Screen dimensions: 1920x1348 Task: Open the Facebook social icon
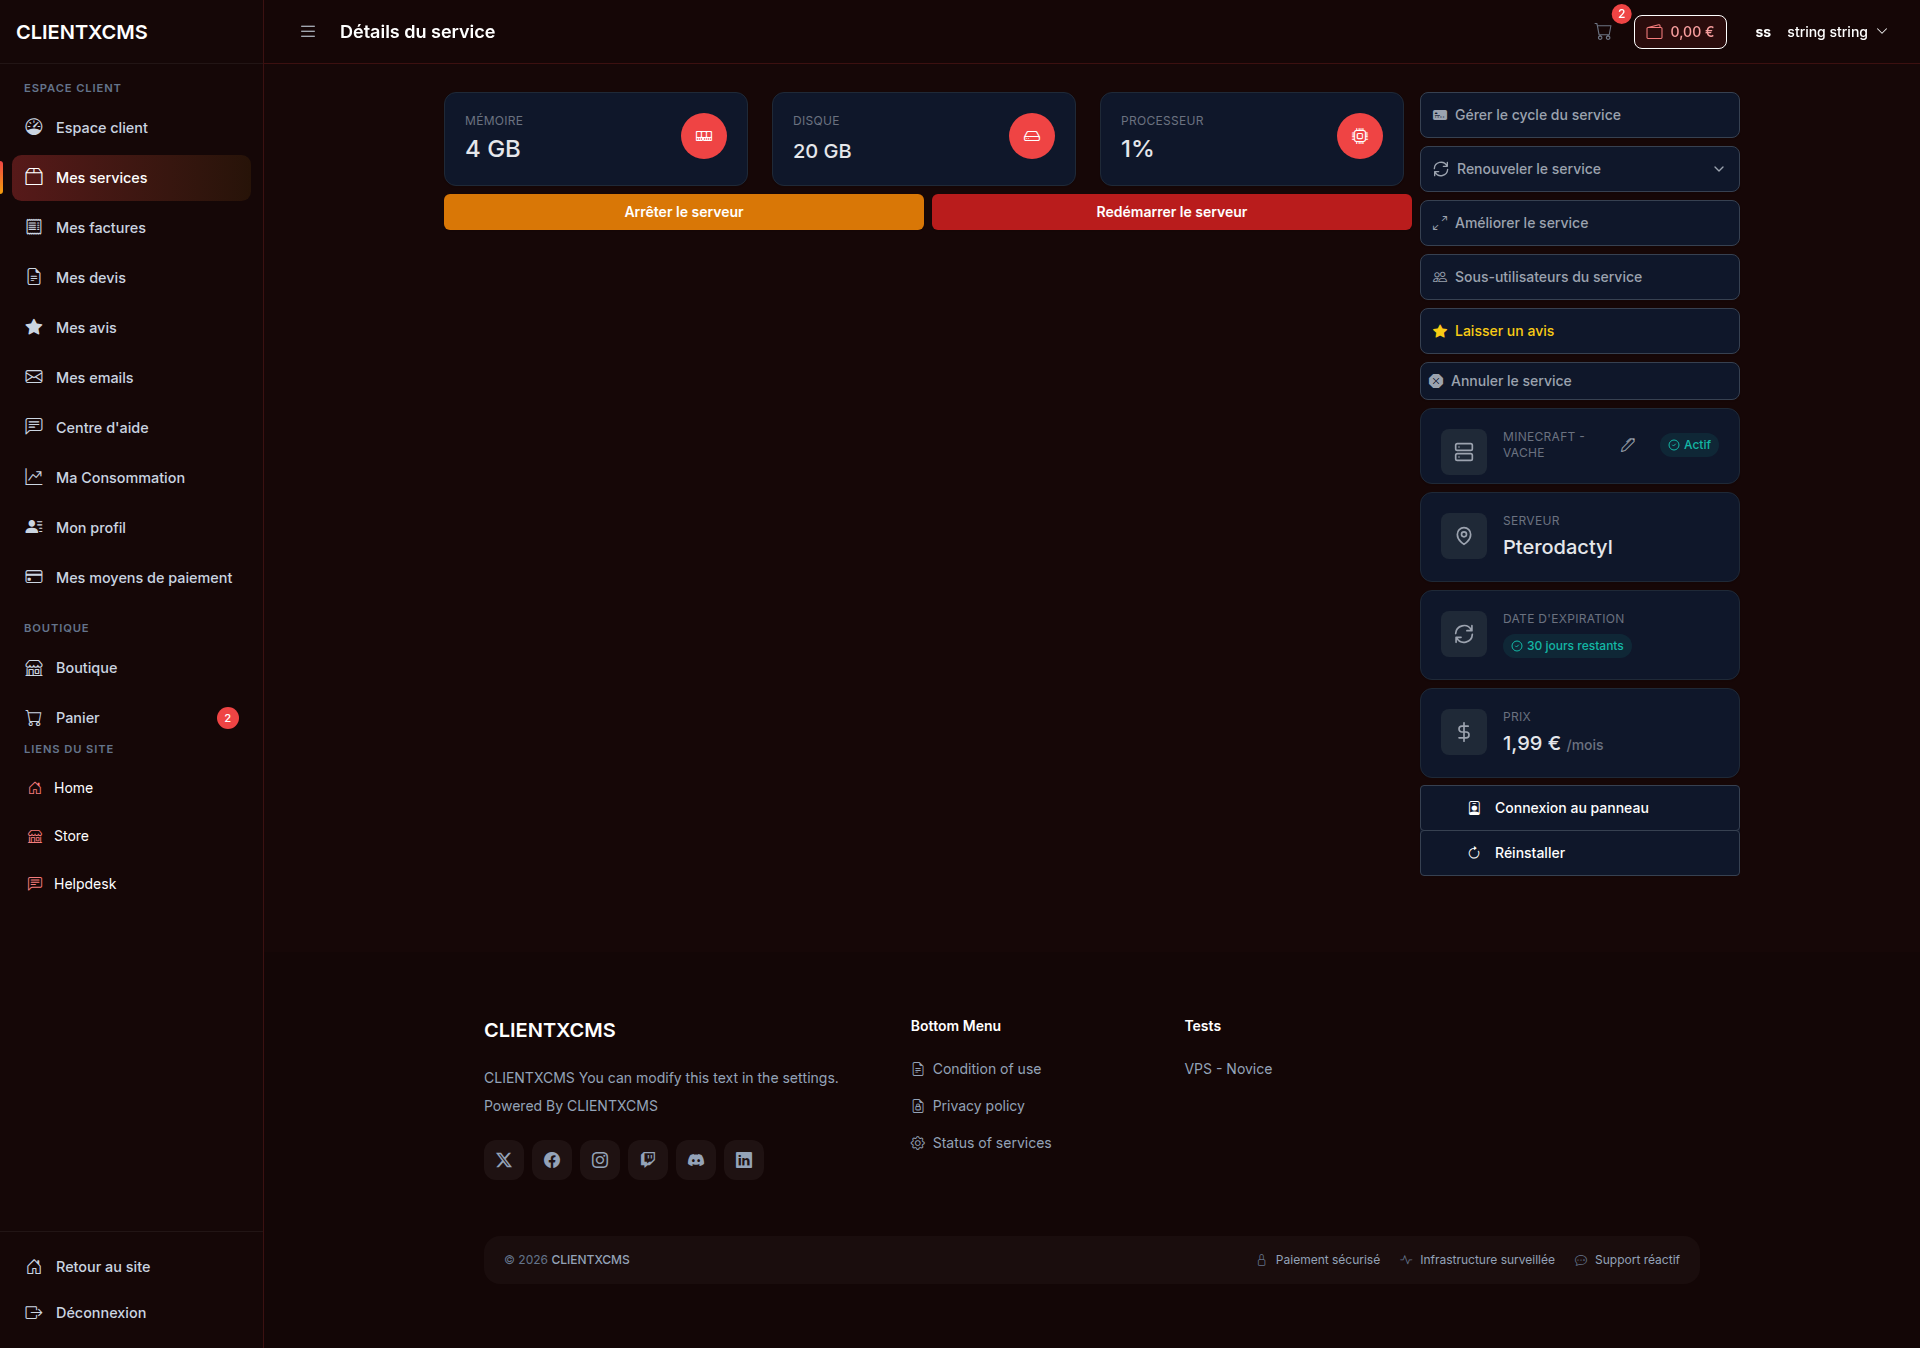[552, 1160]
